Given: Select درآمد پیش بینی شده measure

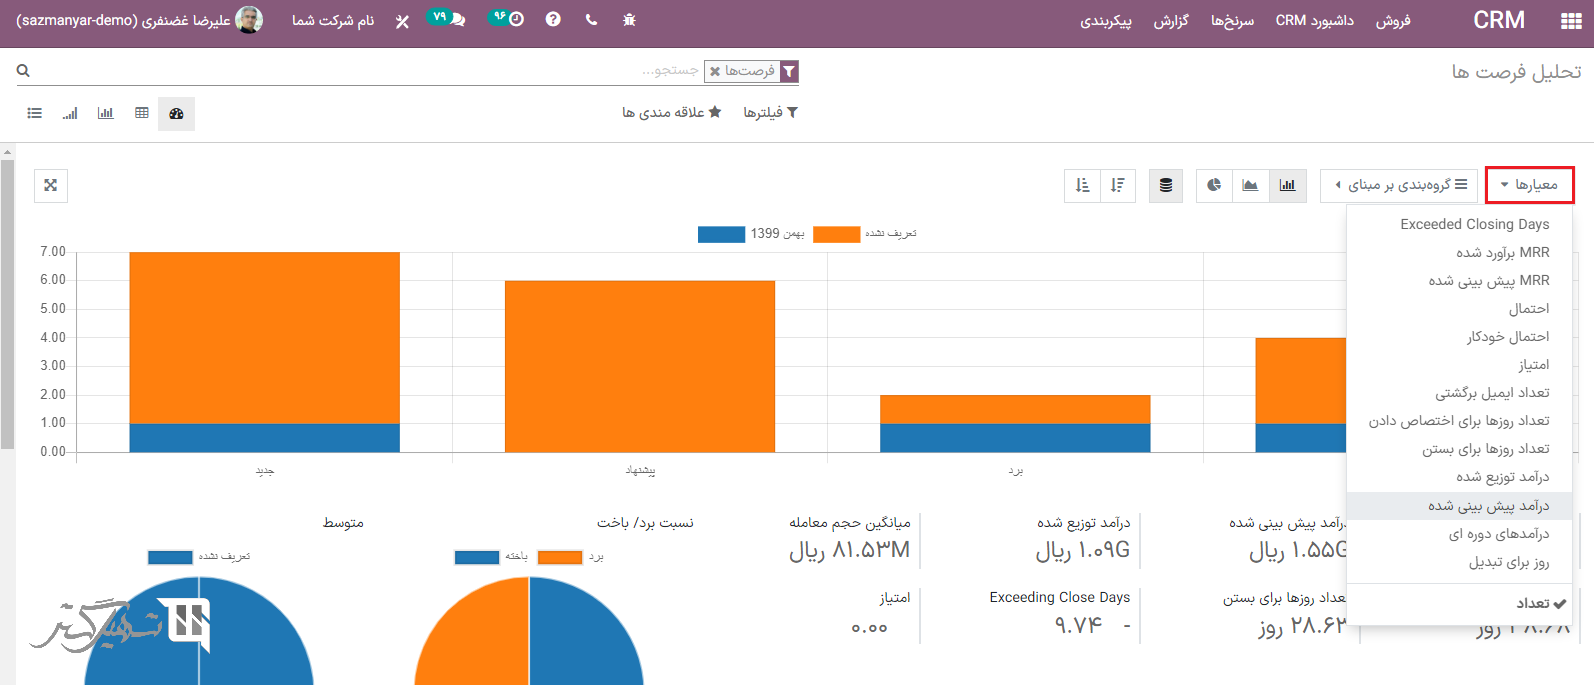Looking at the screenshot, I should [x=1460, y=505].
